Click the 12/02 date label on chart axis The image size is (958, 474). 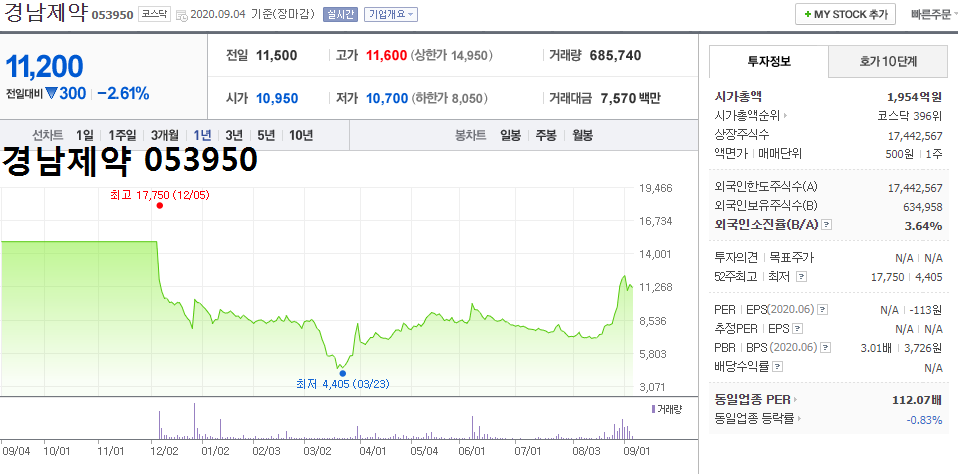164,452
